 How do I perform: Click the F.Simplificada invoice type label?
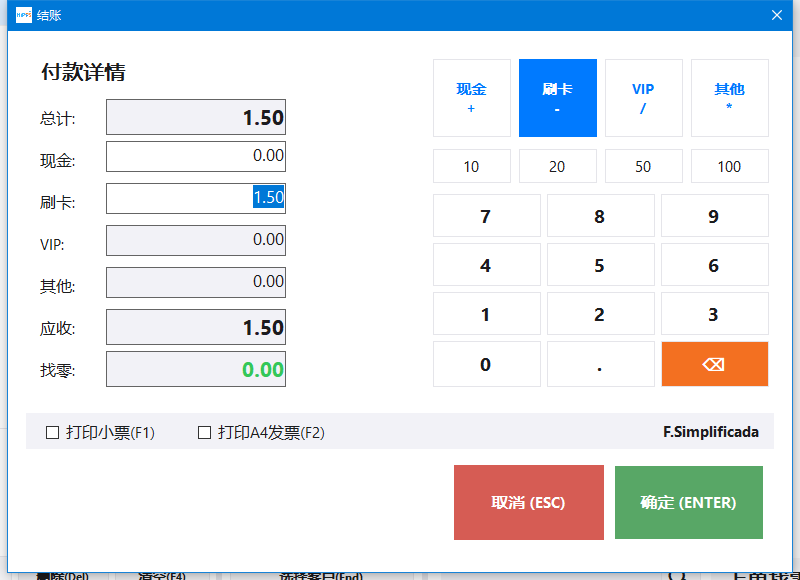(x=711, y=432)
